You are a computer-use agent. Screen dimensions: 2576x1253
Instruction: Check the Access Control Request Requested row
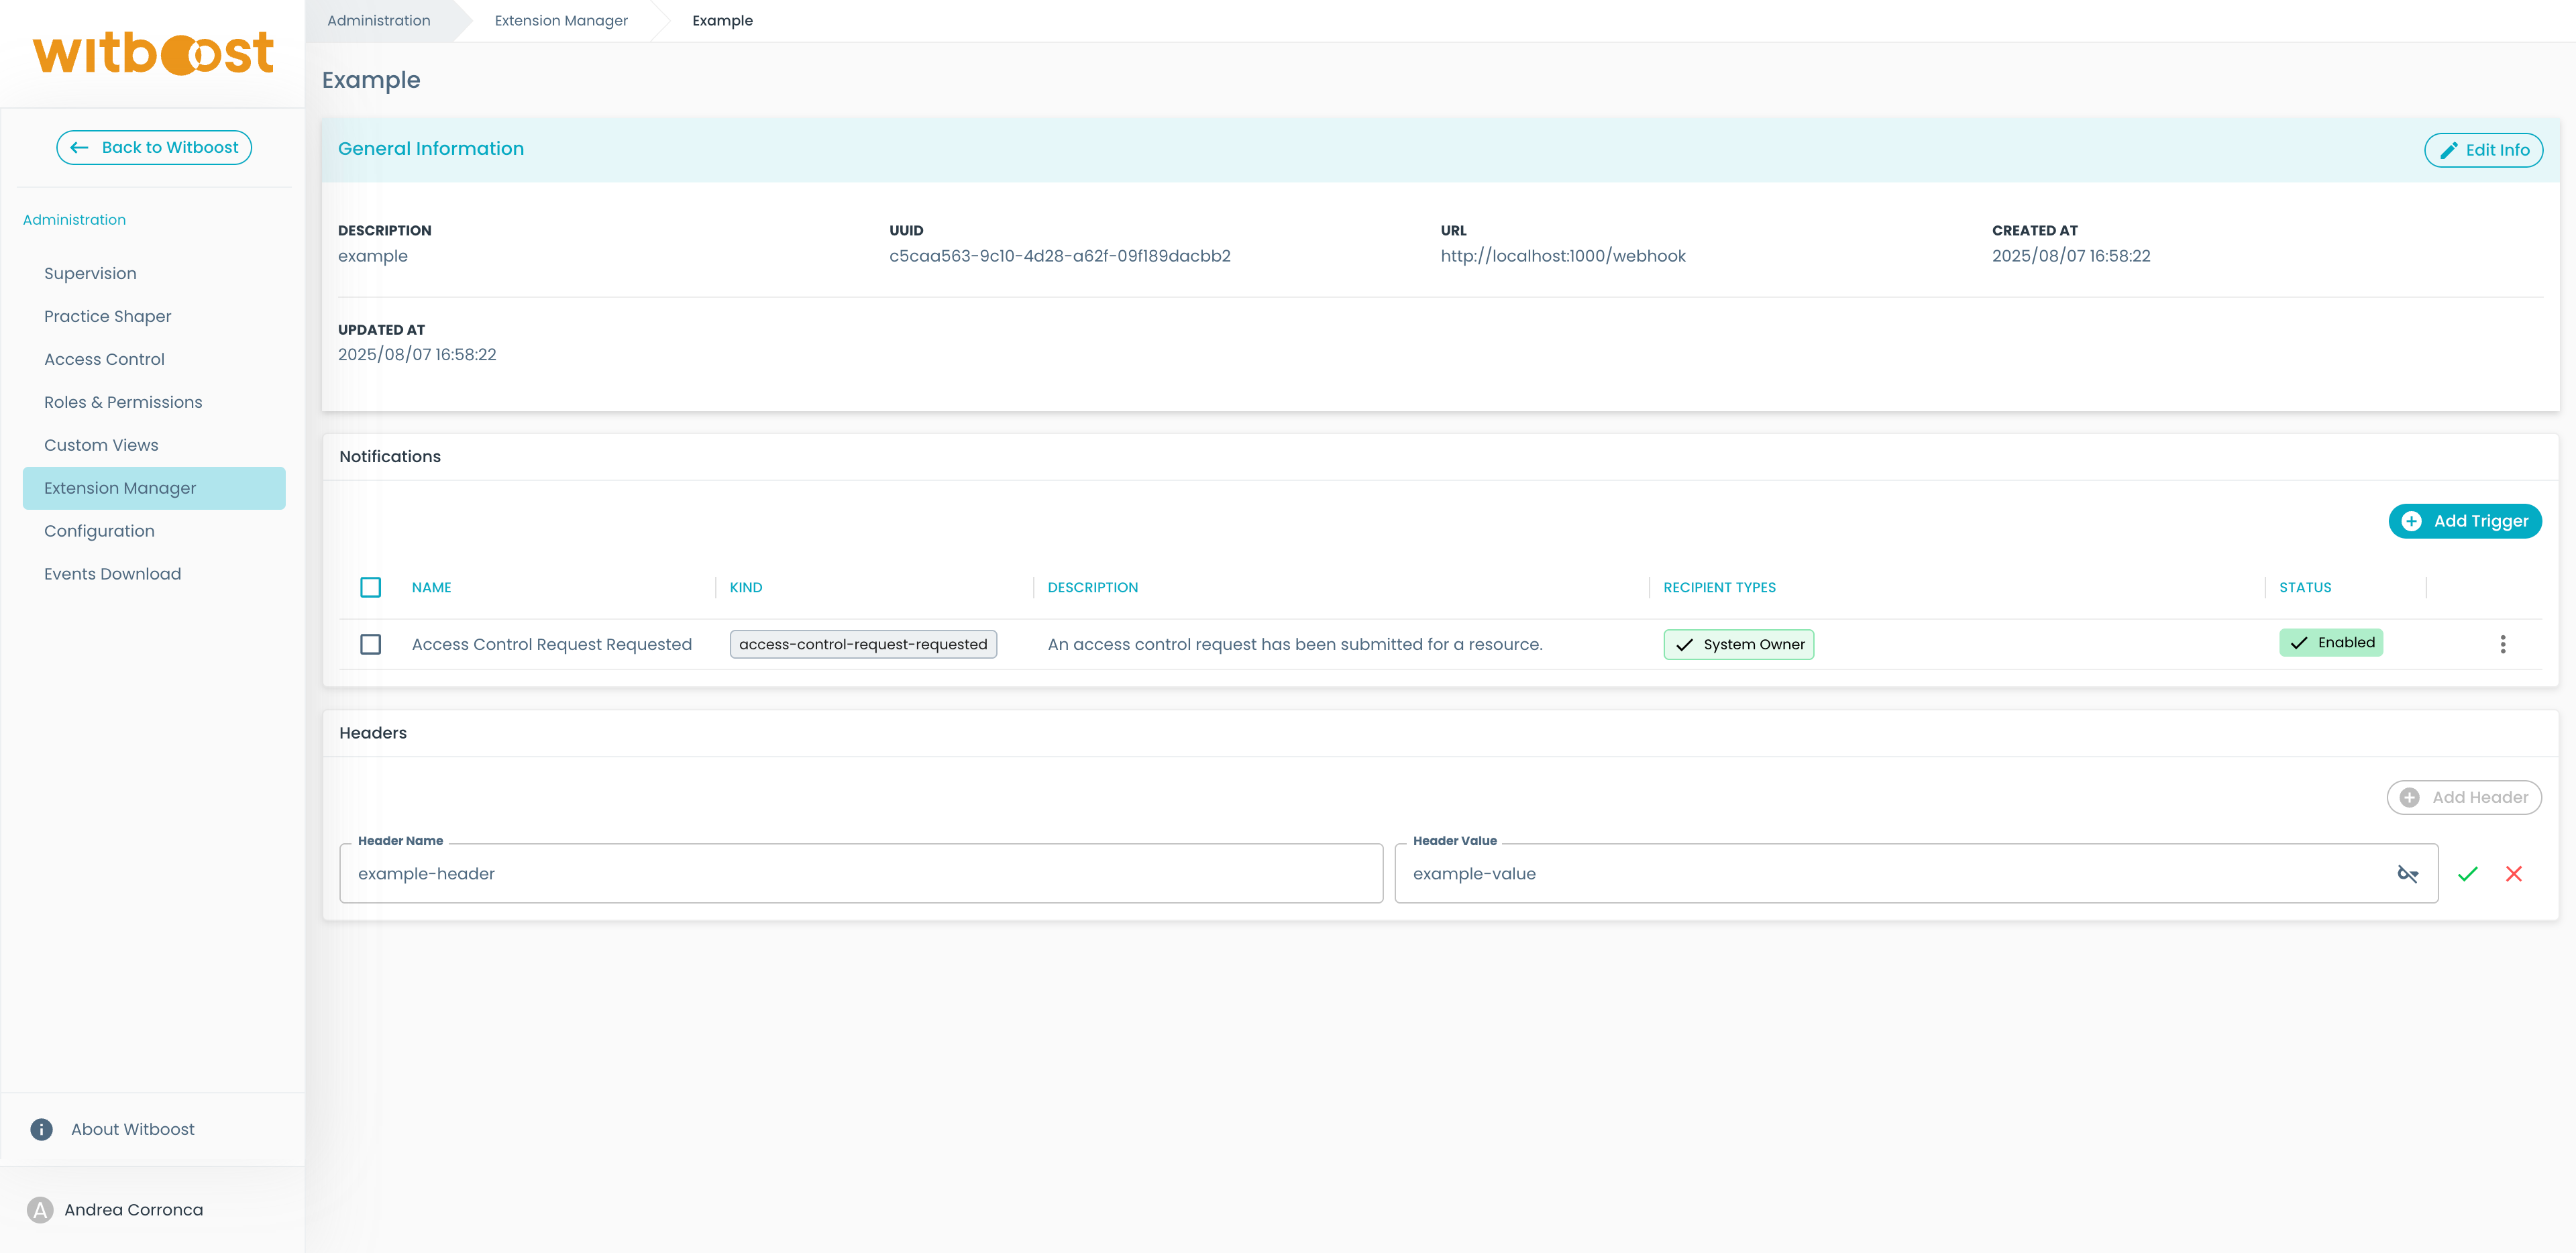tap(370, 644)
